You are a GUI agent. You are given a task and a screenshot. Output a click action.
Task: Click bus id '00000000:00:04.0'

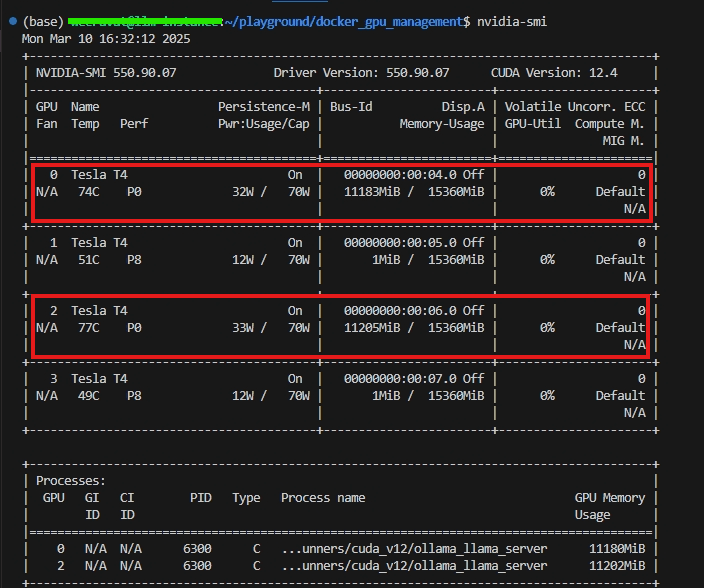pyautogui.click(x=400, y=175)
